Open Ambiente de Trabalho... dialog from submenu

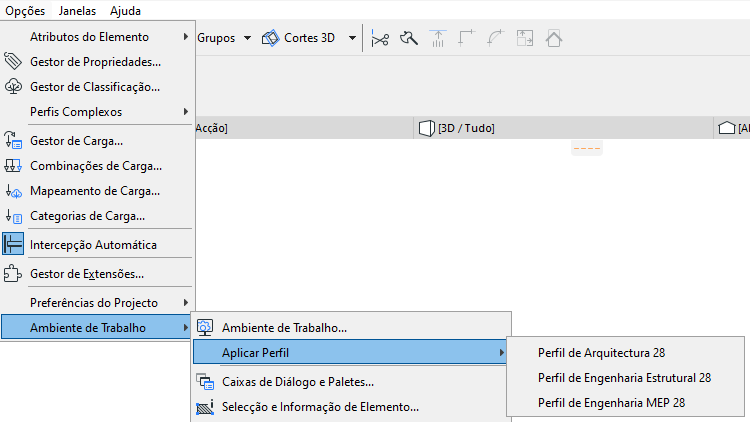pos(352,328)
